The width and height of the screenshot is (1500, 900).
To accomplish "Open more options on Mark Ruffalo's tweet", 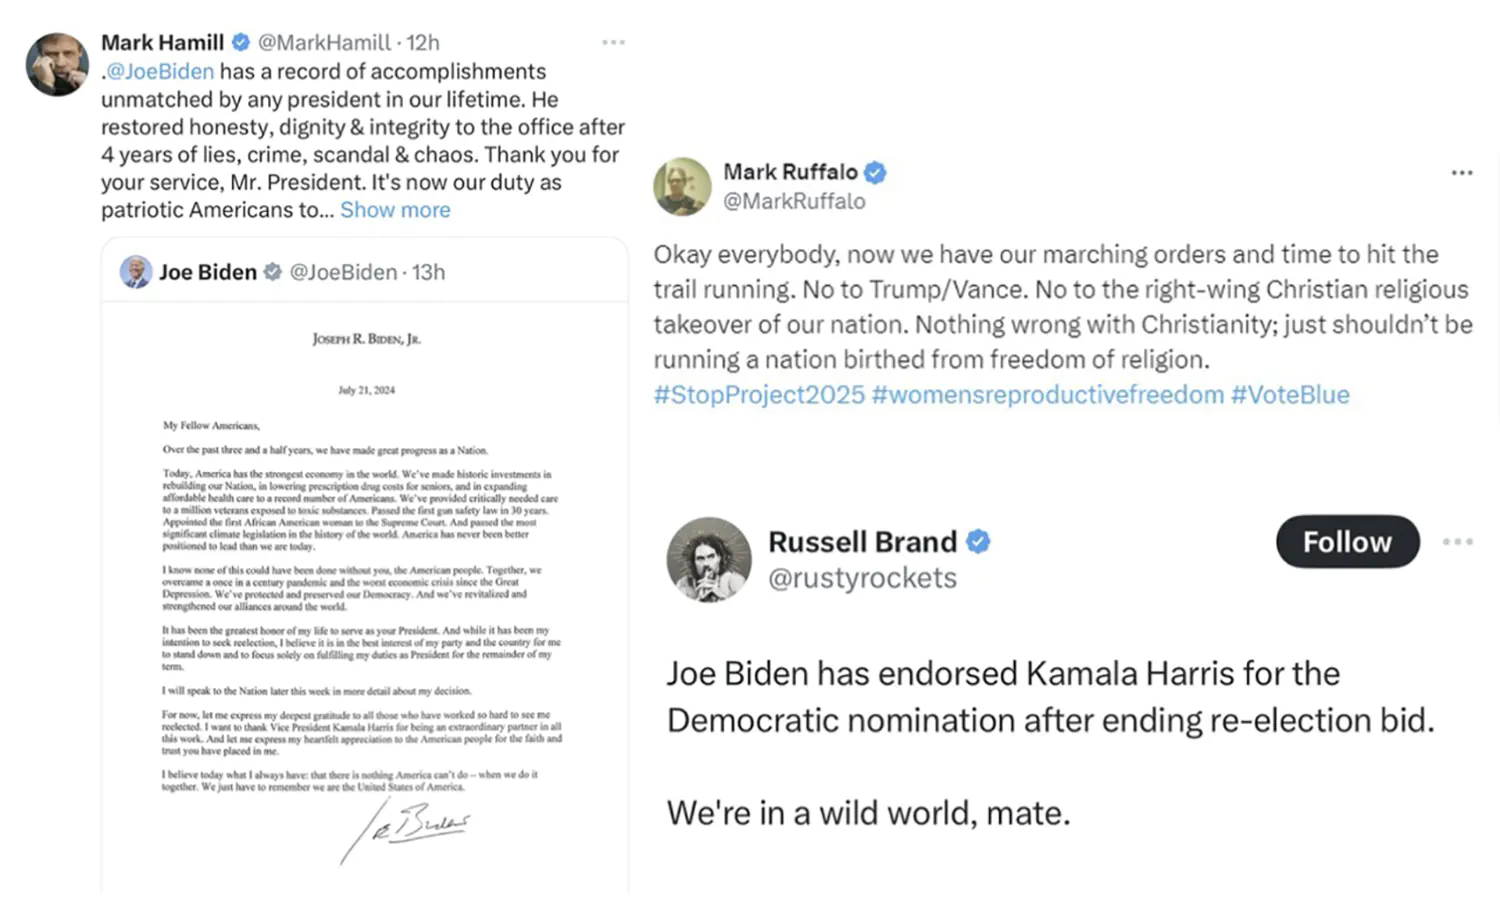I will pyautogui.click(x=1462, y=173).
